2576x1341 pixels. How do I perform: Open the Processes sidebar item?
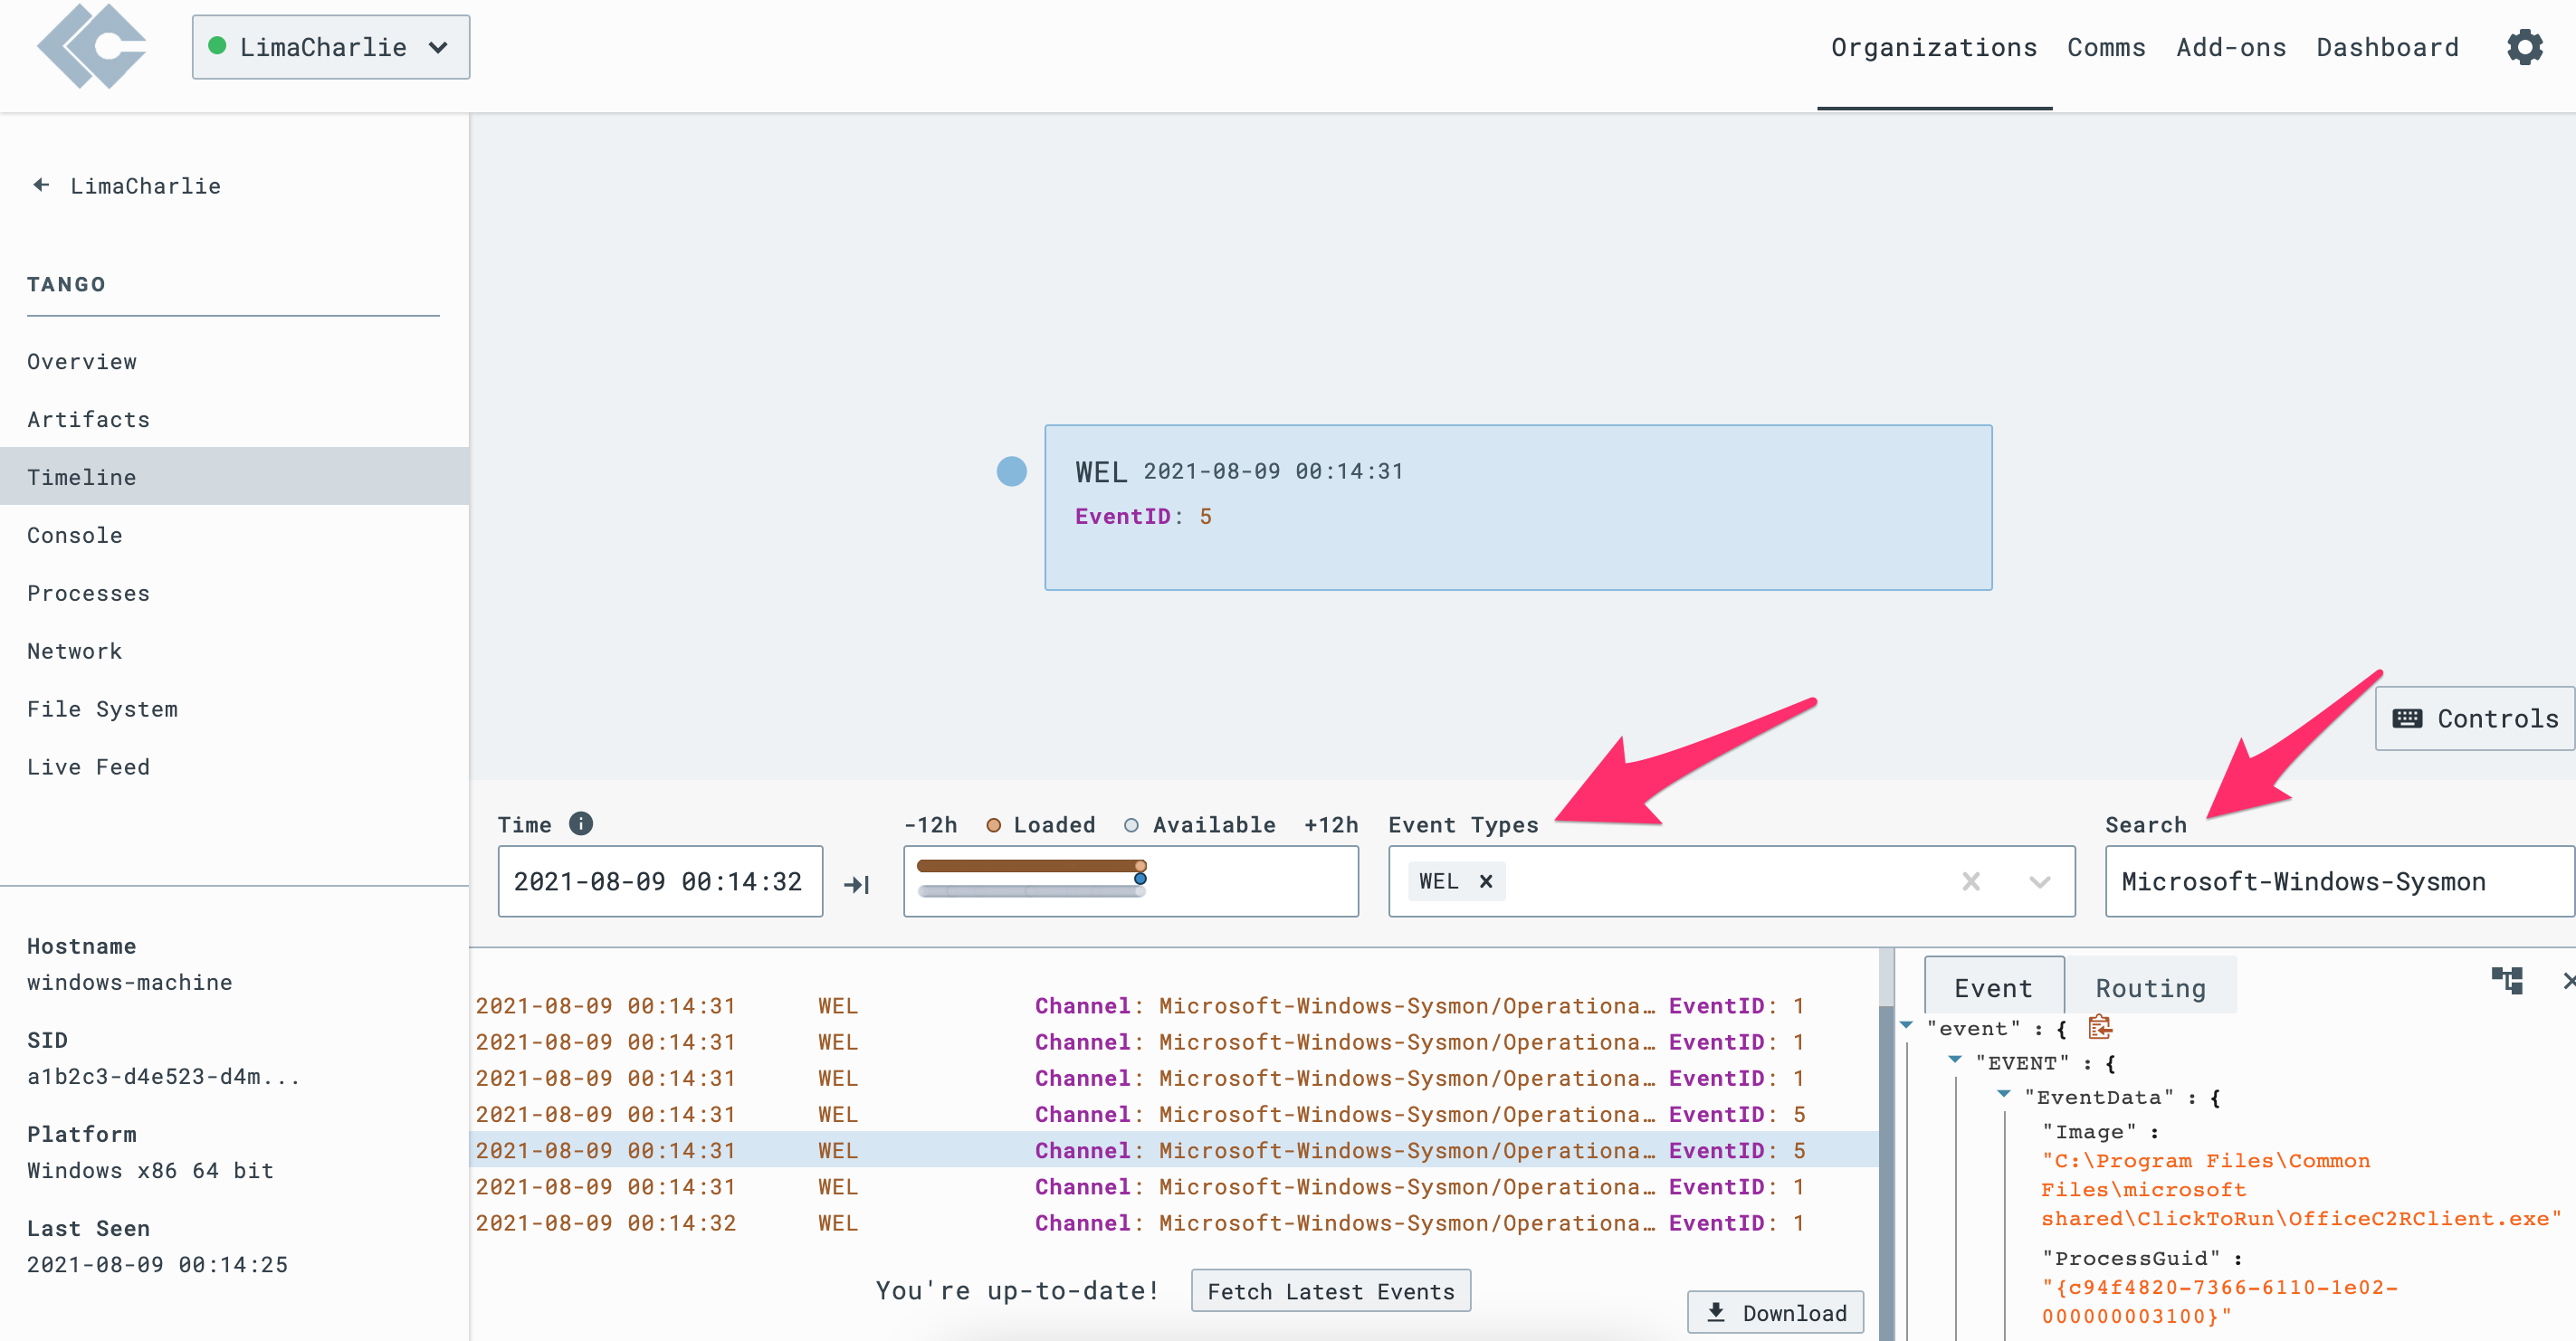click(x=88, y=593)
